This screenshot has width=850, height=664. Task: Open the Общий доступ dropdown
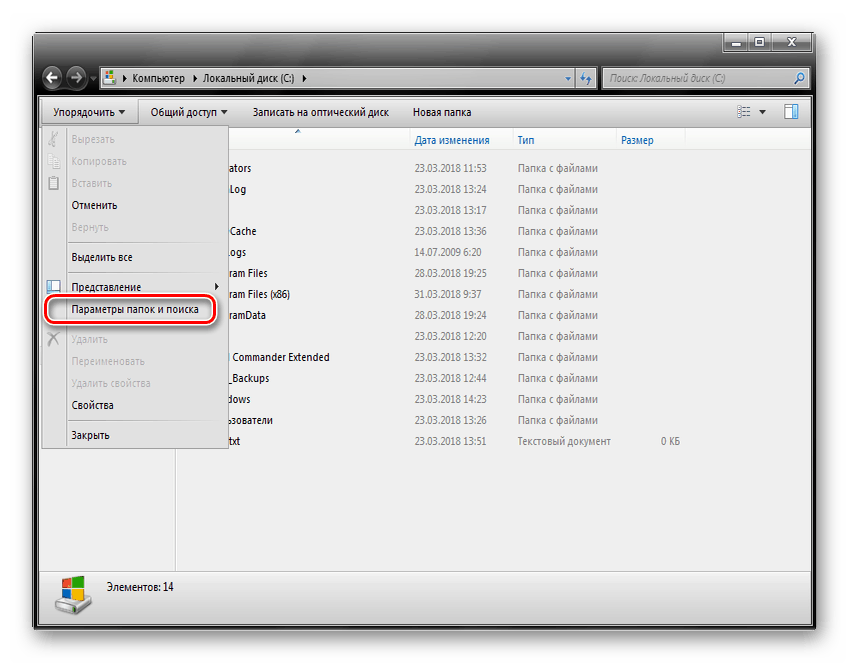point(189,112)
